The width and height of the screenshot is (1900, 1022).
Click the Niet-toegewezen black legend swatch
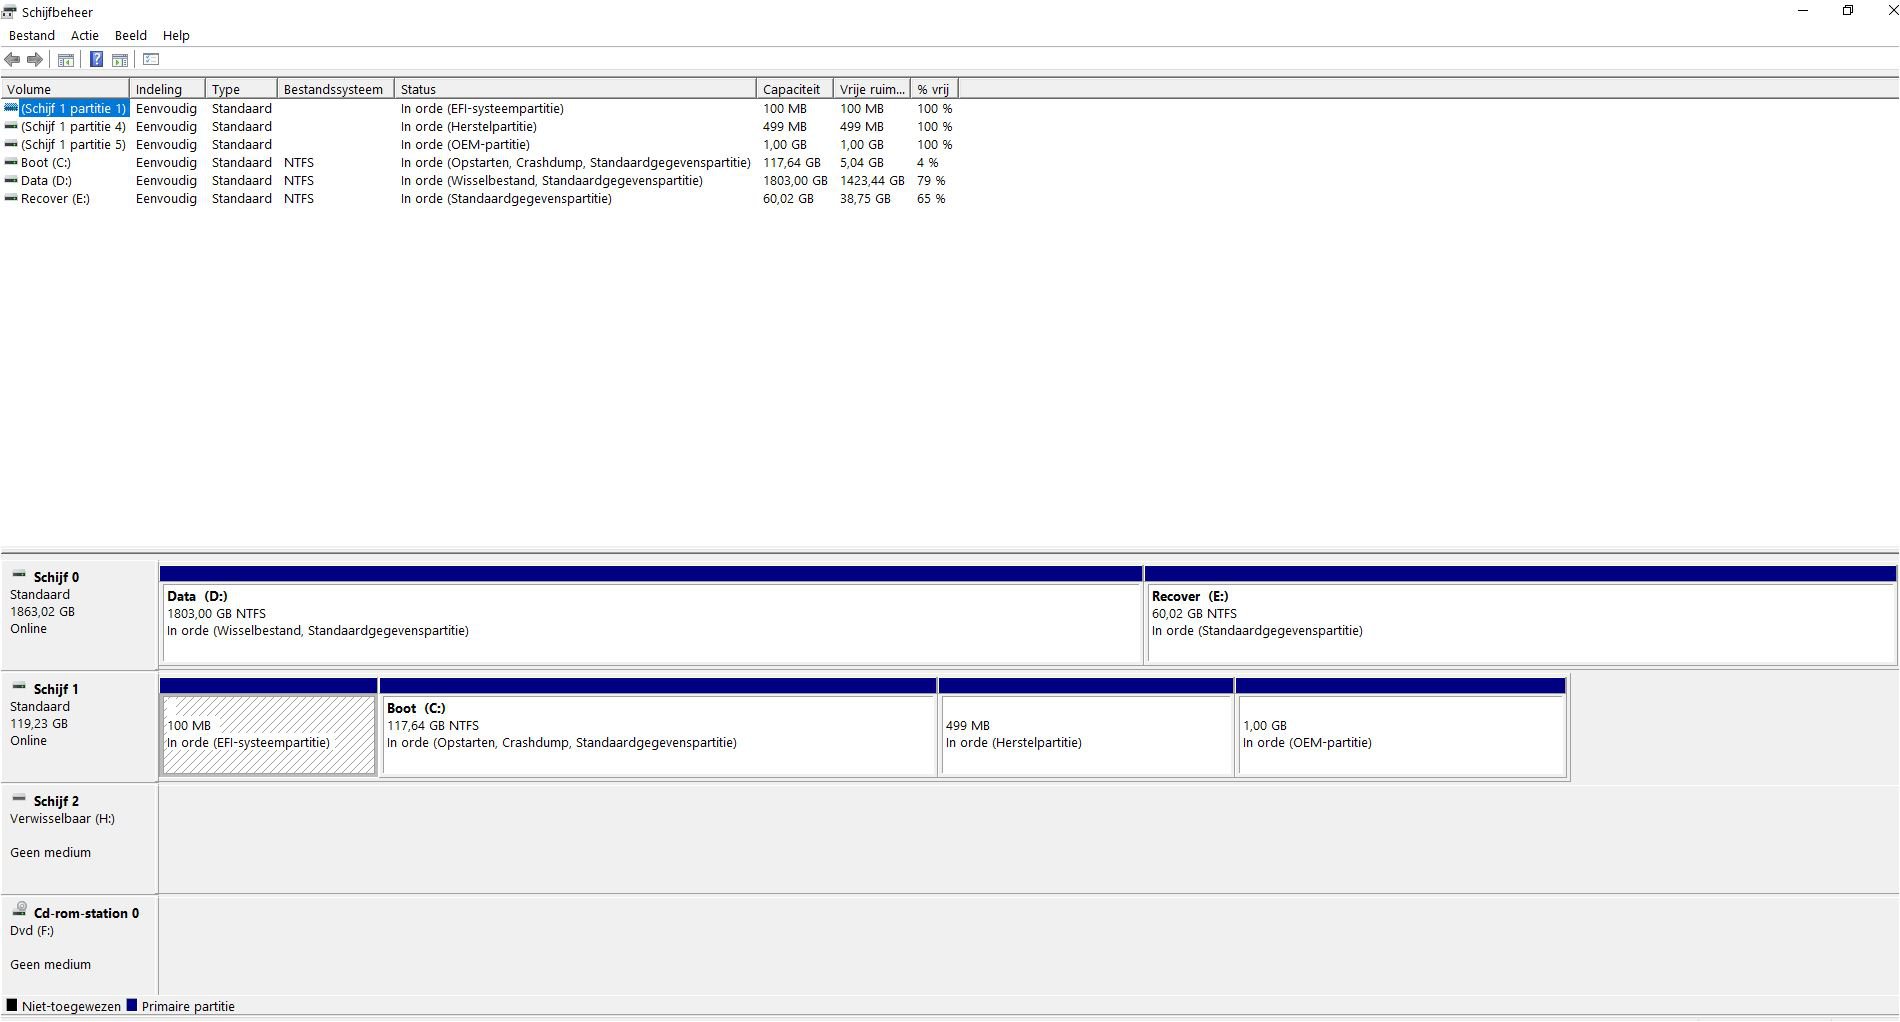(12, 1006)
